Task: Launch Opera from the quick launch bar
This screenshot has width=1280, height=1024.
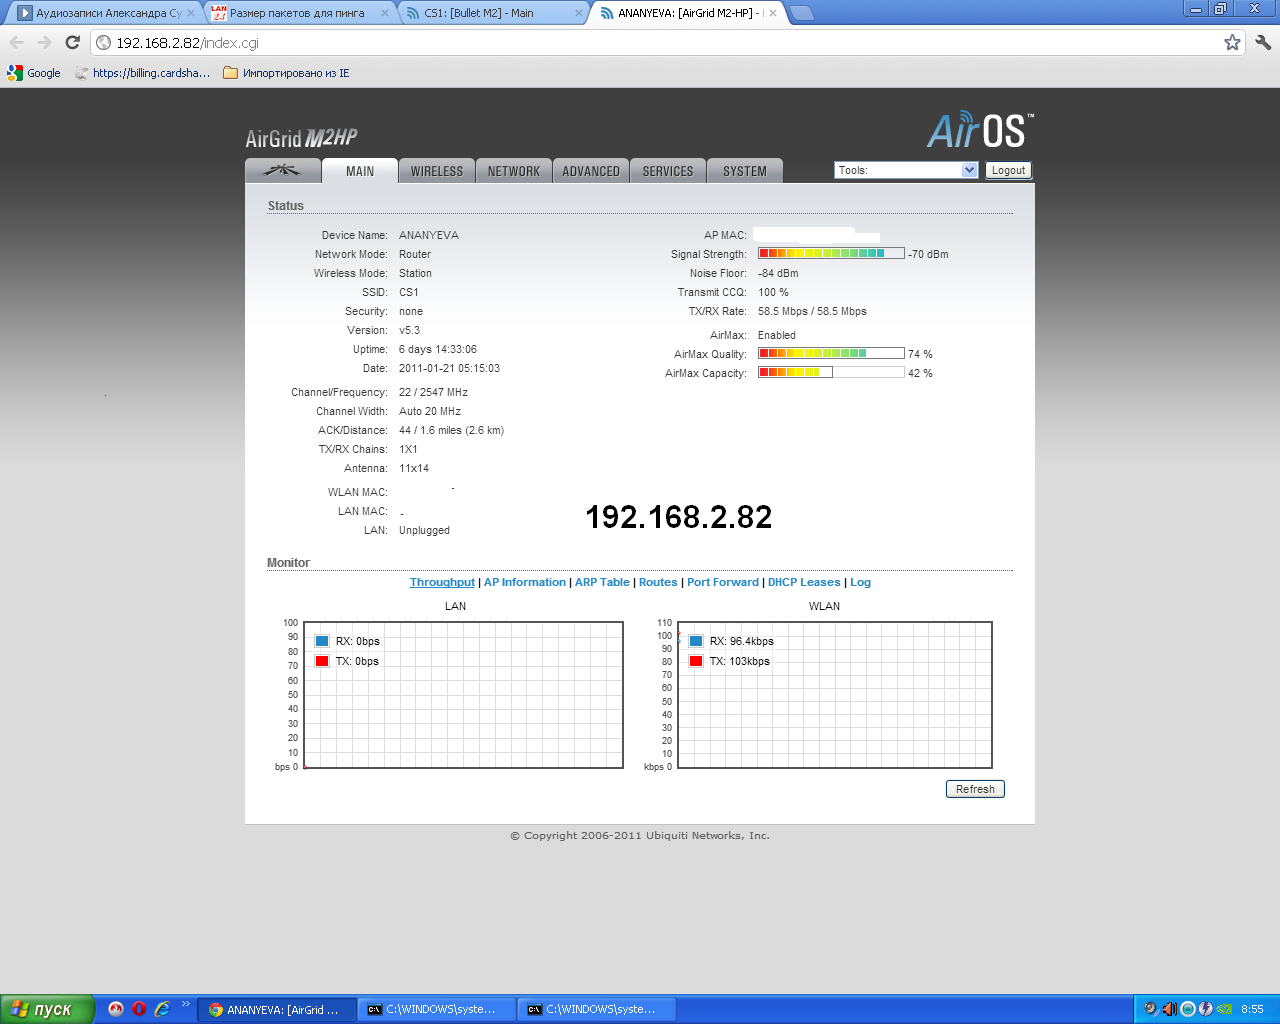Action: (x=139, y=1009)
